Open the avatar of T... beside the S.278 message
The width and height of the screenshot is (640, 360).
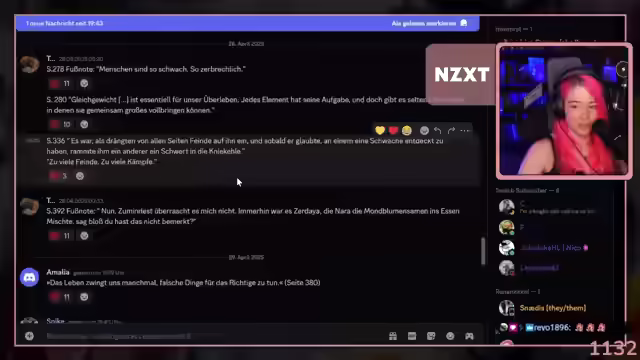29,64
